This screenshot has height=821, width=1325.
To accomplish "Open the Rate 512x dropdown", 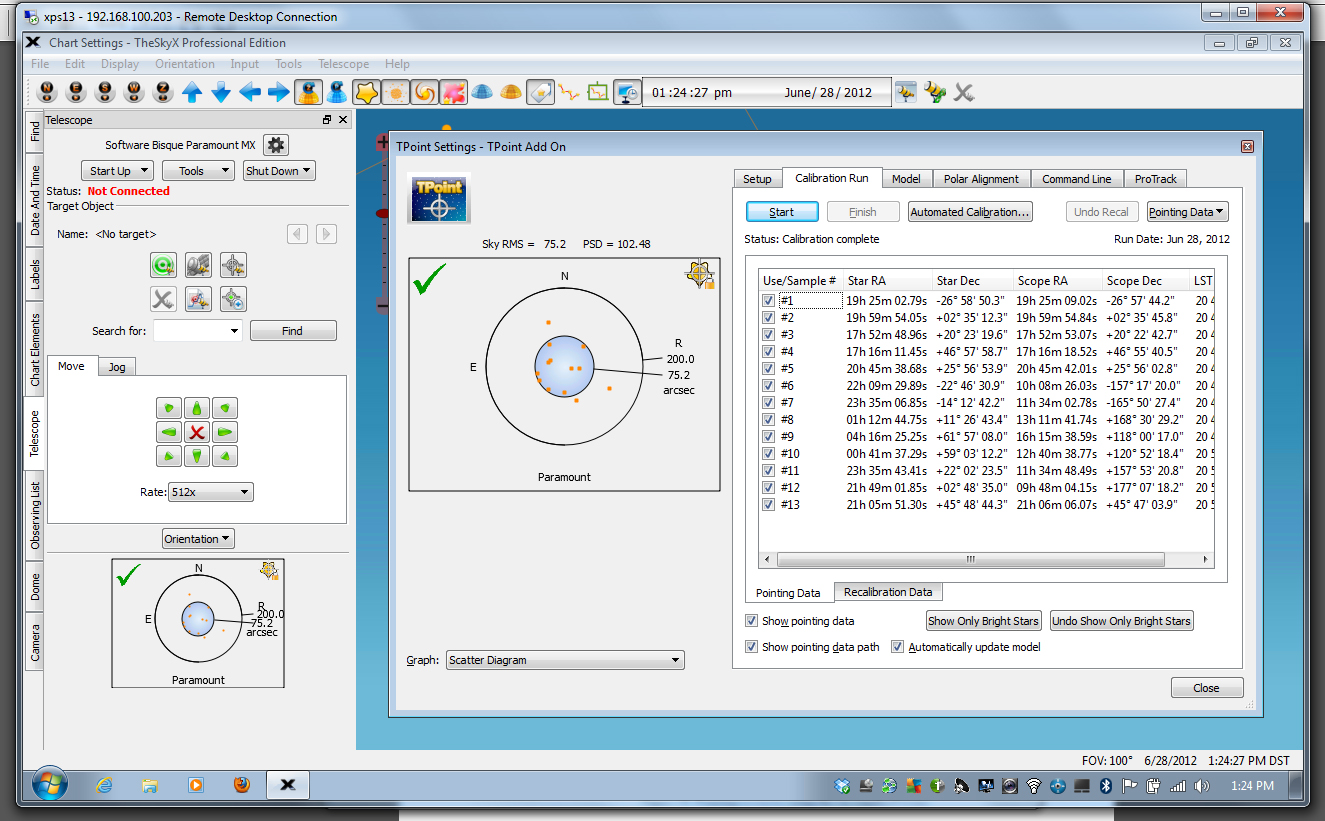I will click(211, 492).
